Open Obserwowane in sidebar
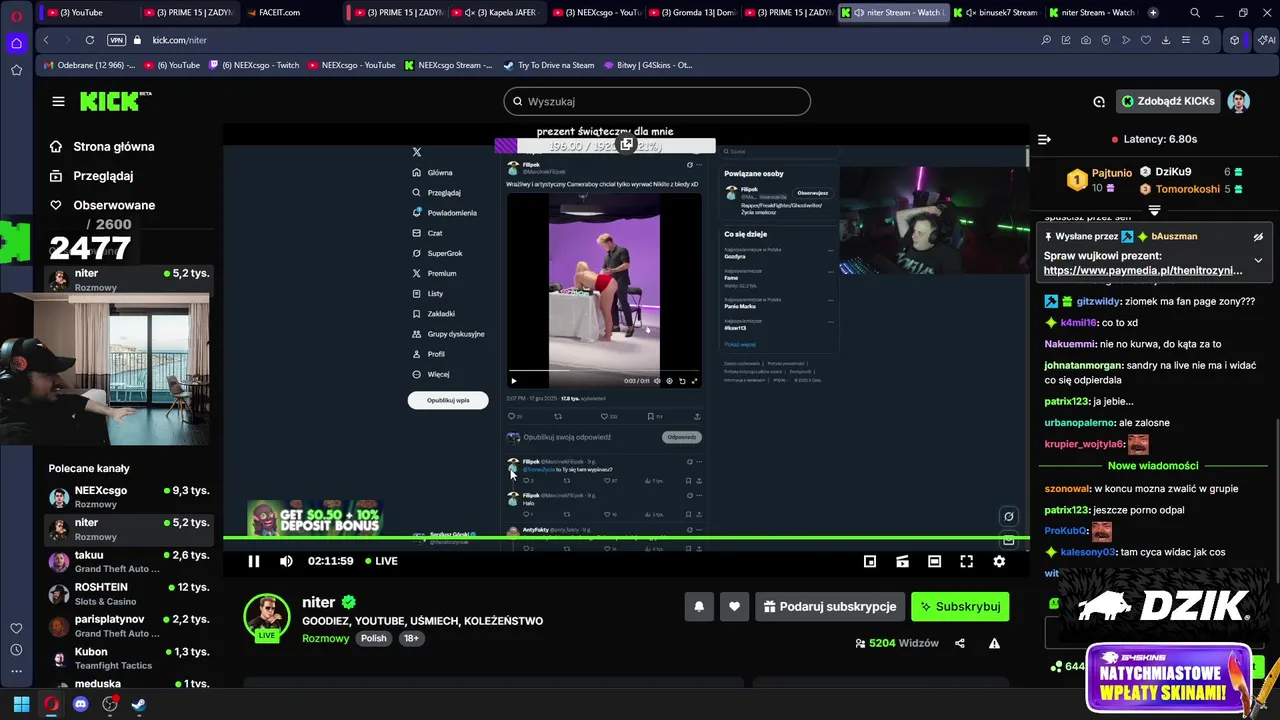Screen dimensions: 1280x720 (x=113, y=205)
